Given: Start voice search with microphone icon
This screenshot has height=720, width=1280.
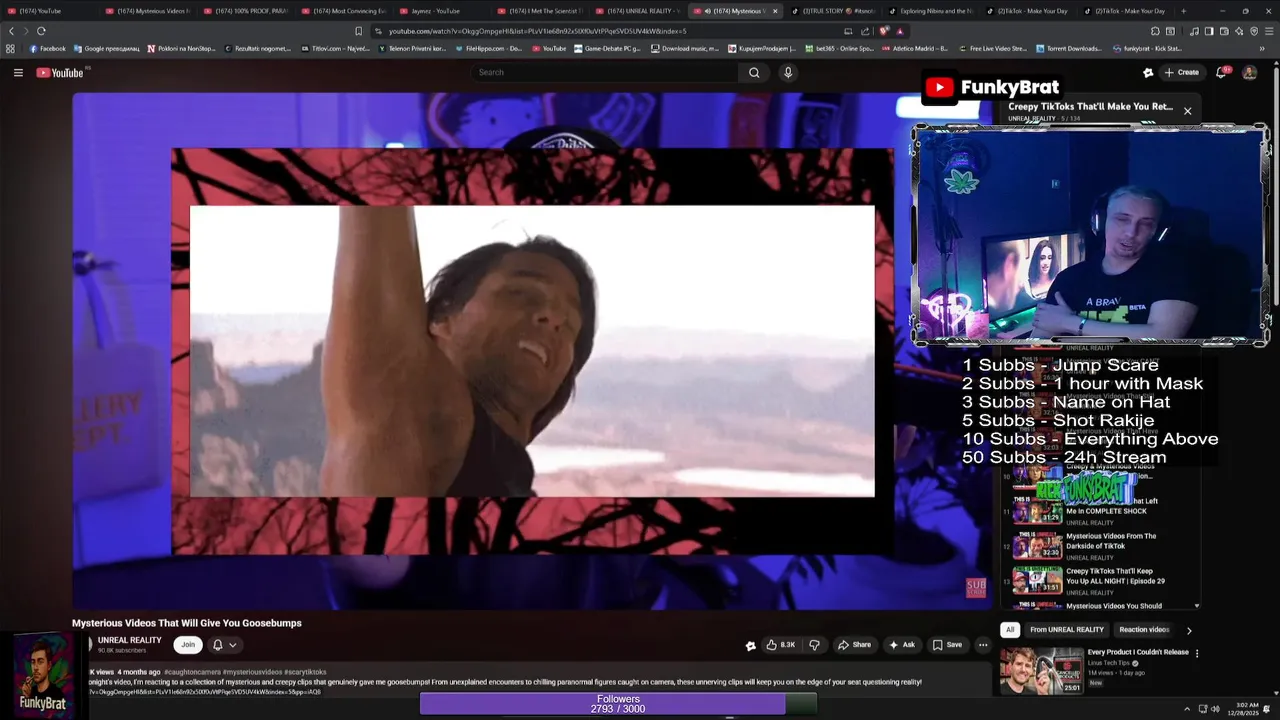Looking at the screenshot, I should (x=788, y=72).
